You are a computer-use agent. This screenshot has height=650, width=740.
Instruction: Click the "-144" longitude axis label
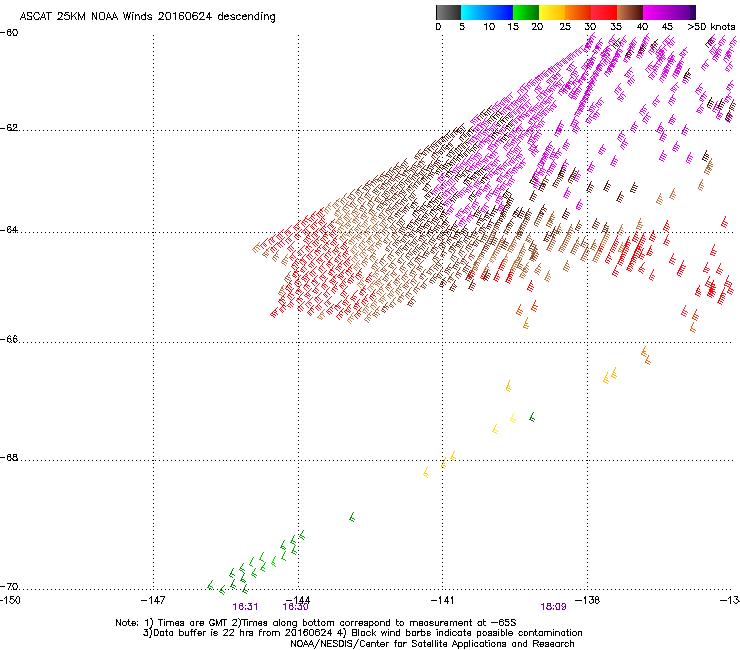pos(298,600)
